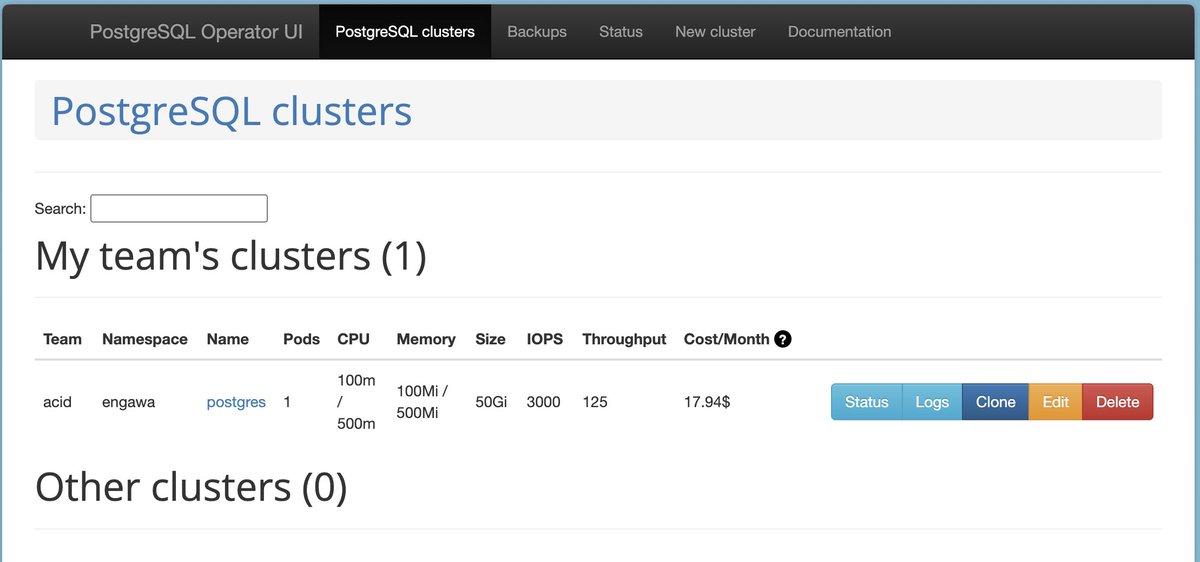The width and height of the screenshot is (1200, 562).
Task: Edit the postgres cluster
Action: pyautogui.click(x=1055, y=402)
